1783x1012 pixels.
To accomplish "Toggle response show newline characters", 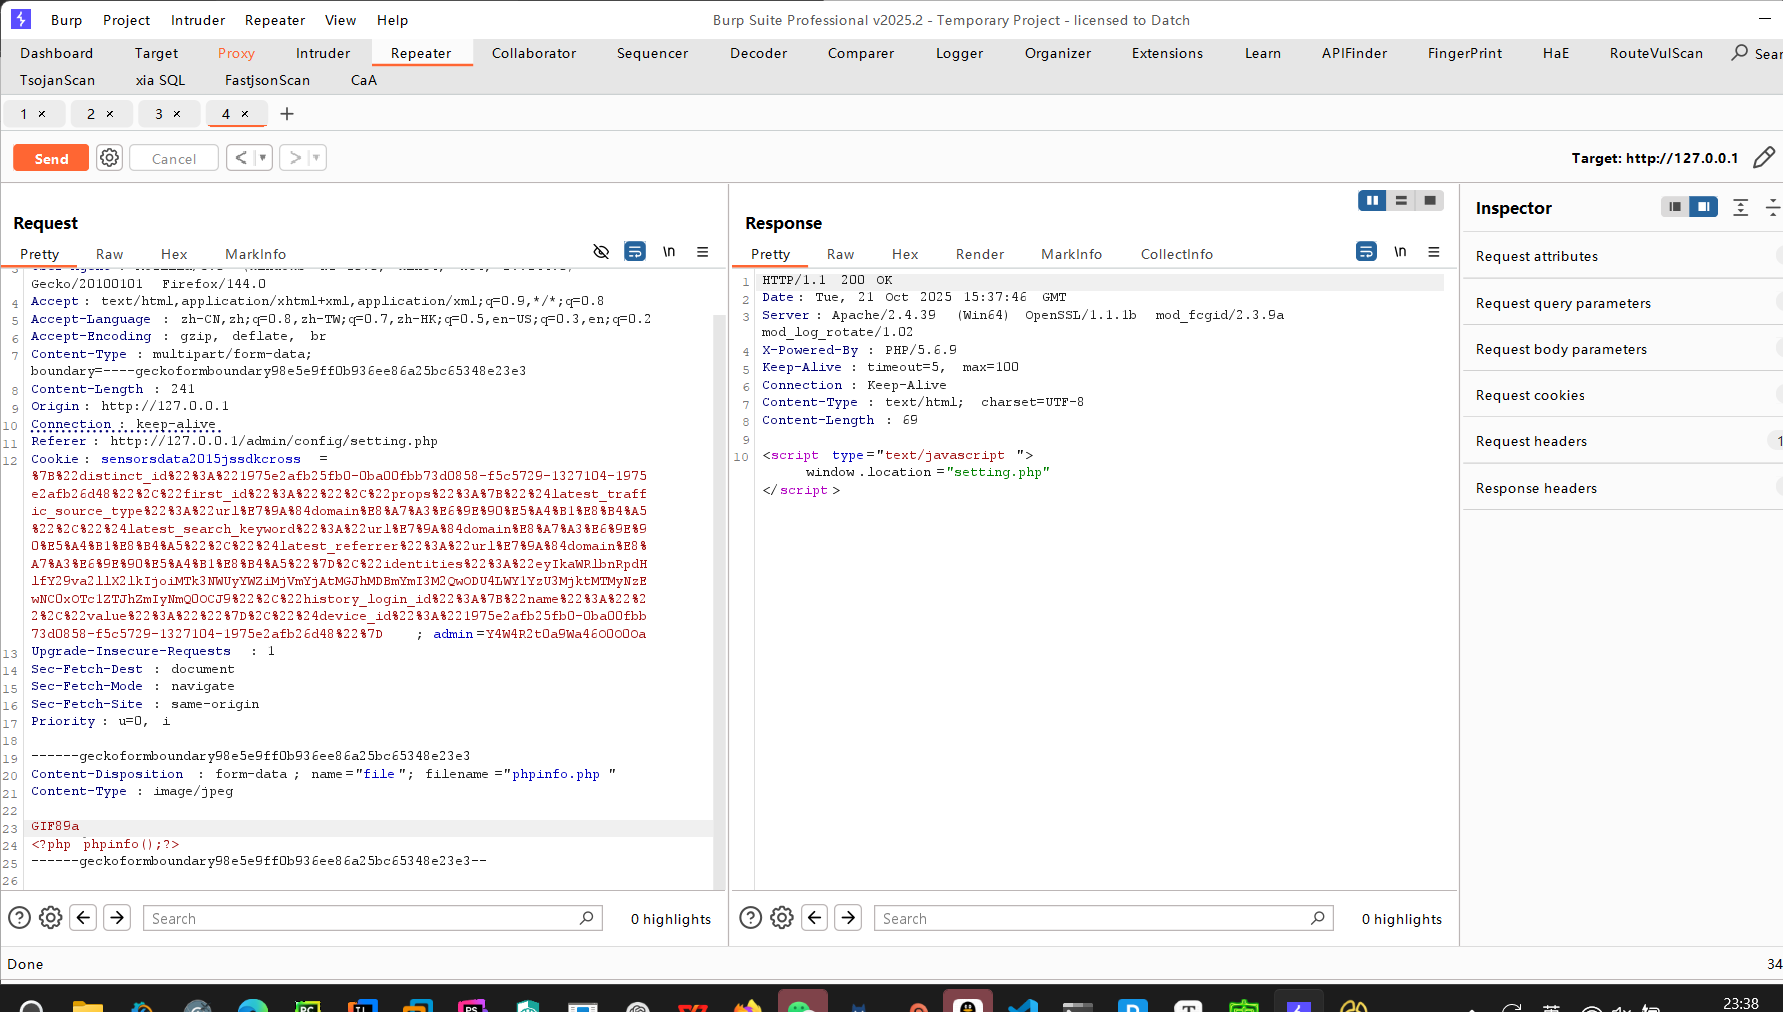I will pyautogui.click(x=1400, y=252).
